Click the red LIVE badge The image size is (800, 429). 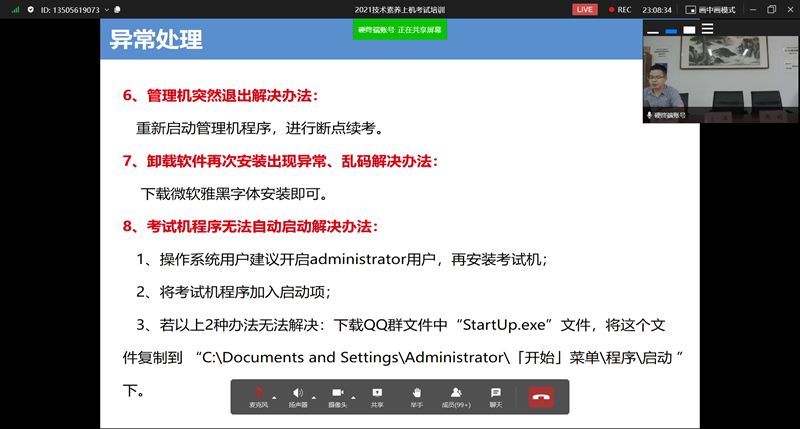pyautogui.click(x=585, y=9)
